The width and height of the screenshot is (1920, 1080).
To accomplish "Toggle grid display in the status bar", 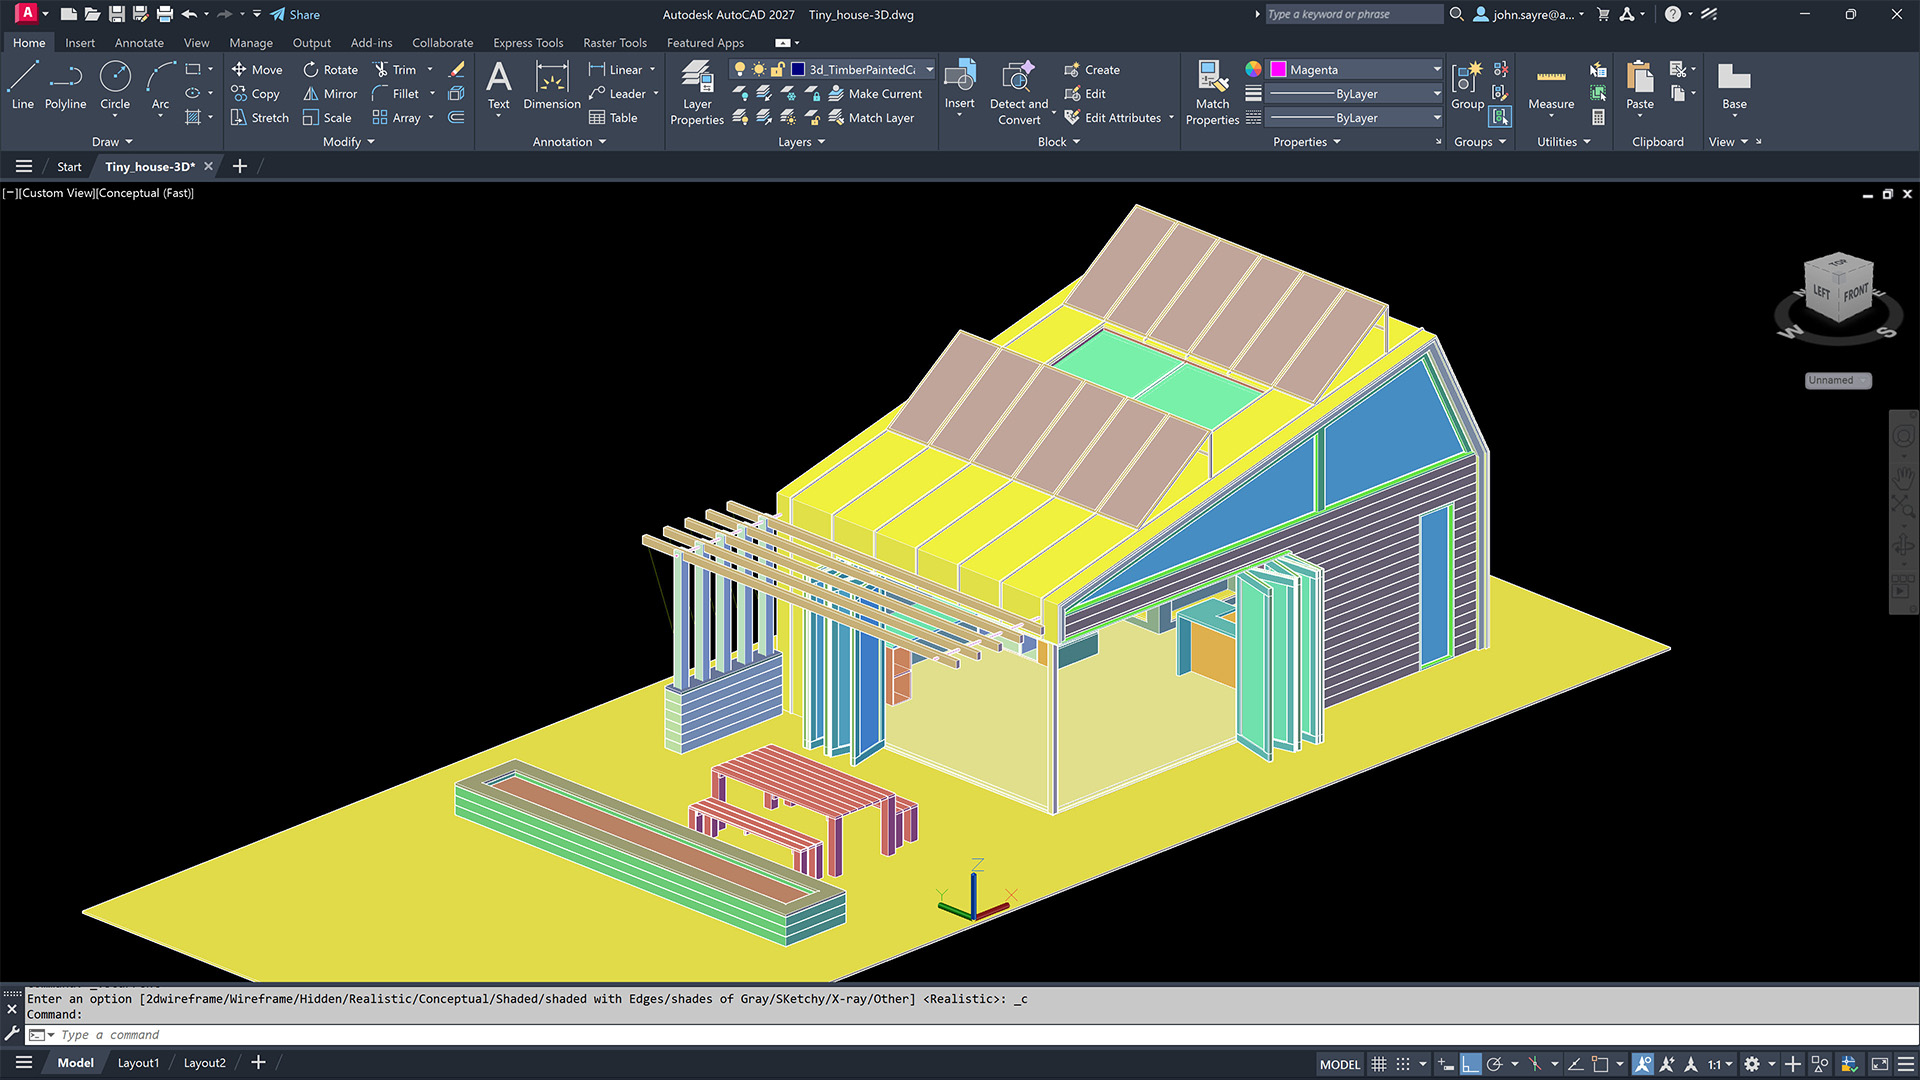I will 1379,1063.
